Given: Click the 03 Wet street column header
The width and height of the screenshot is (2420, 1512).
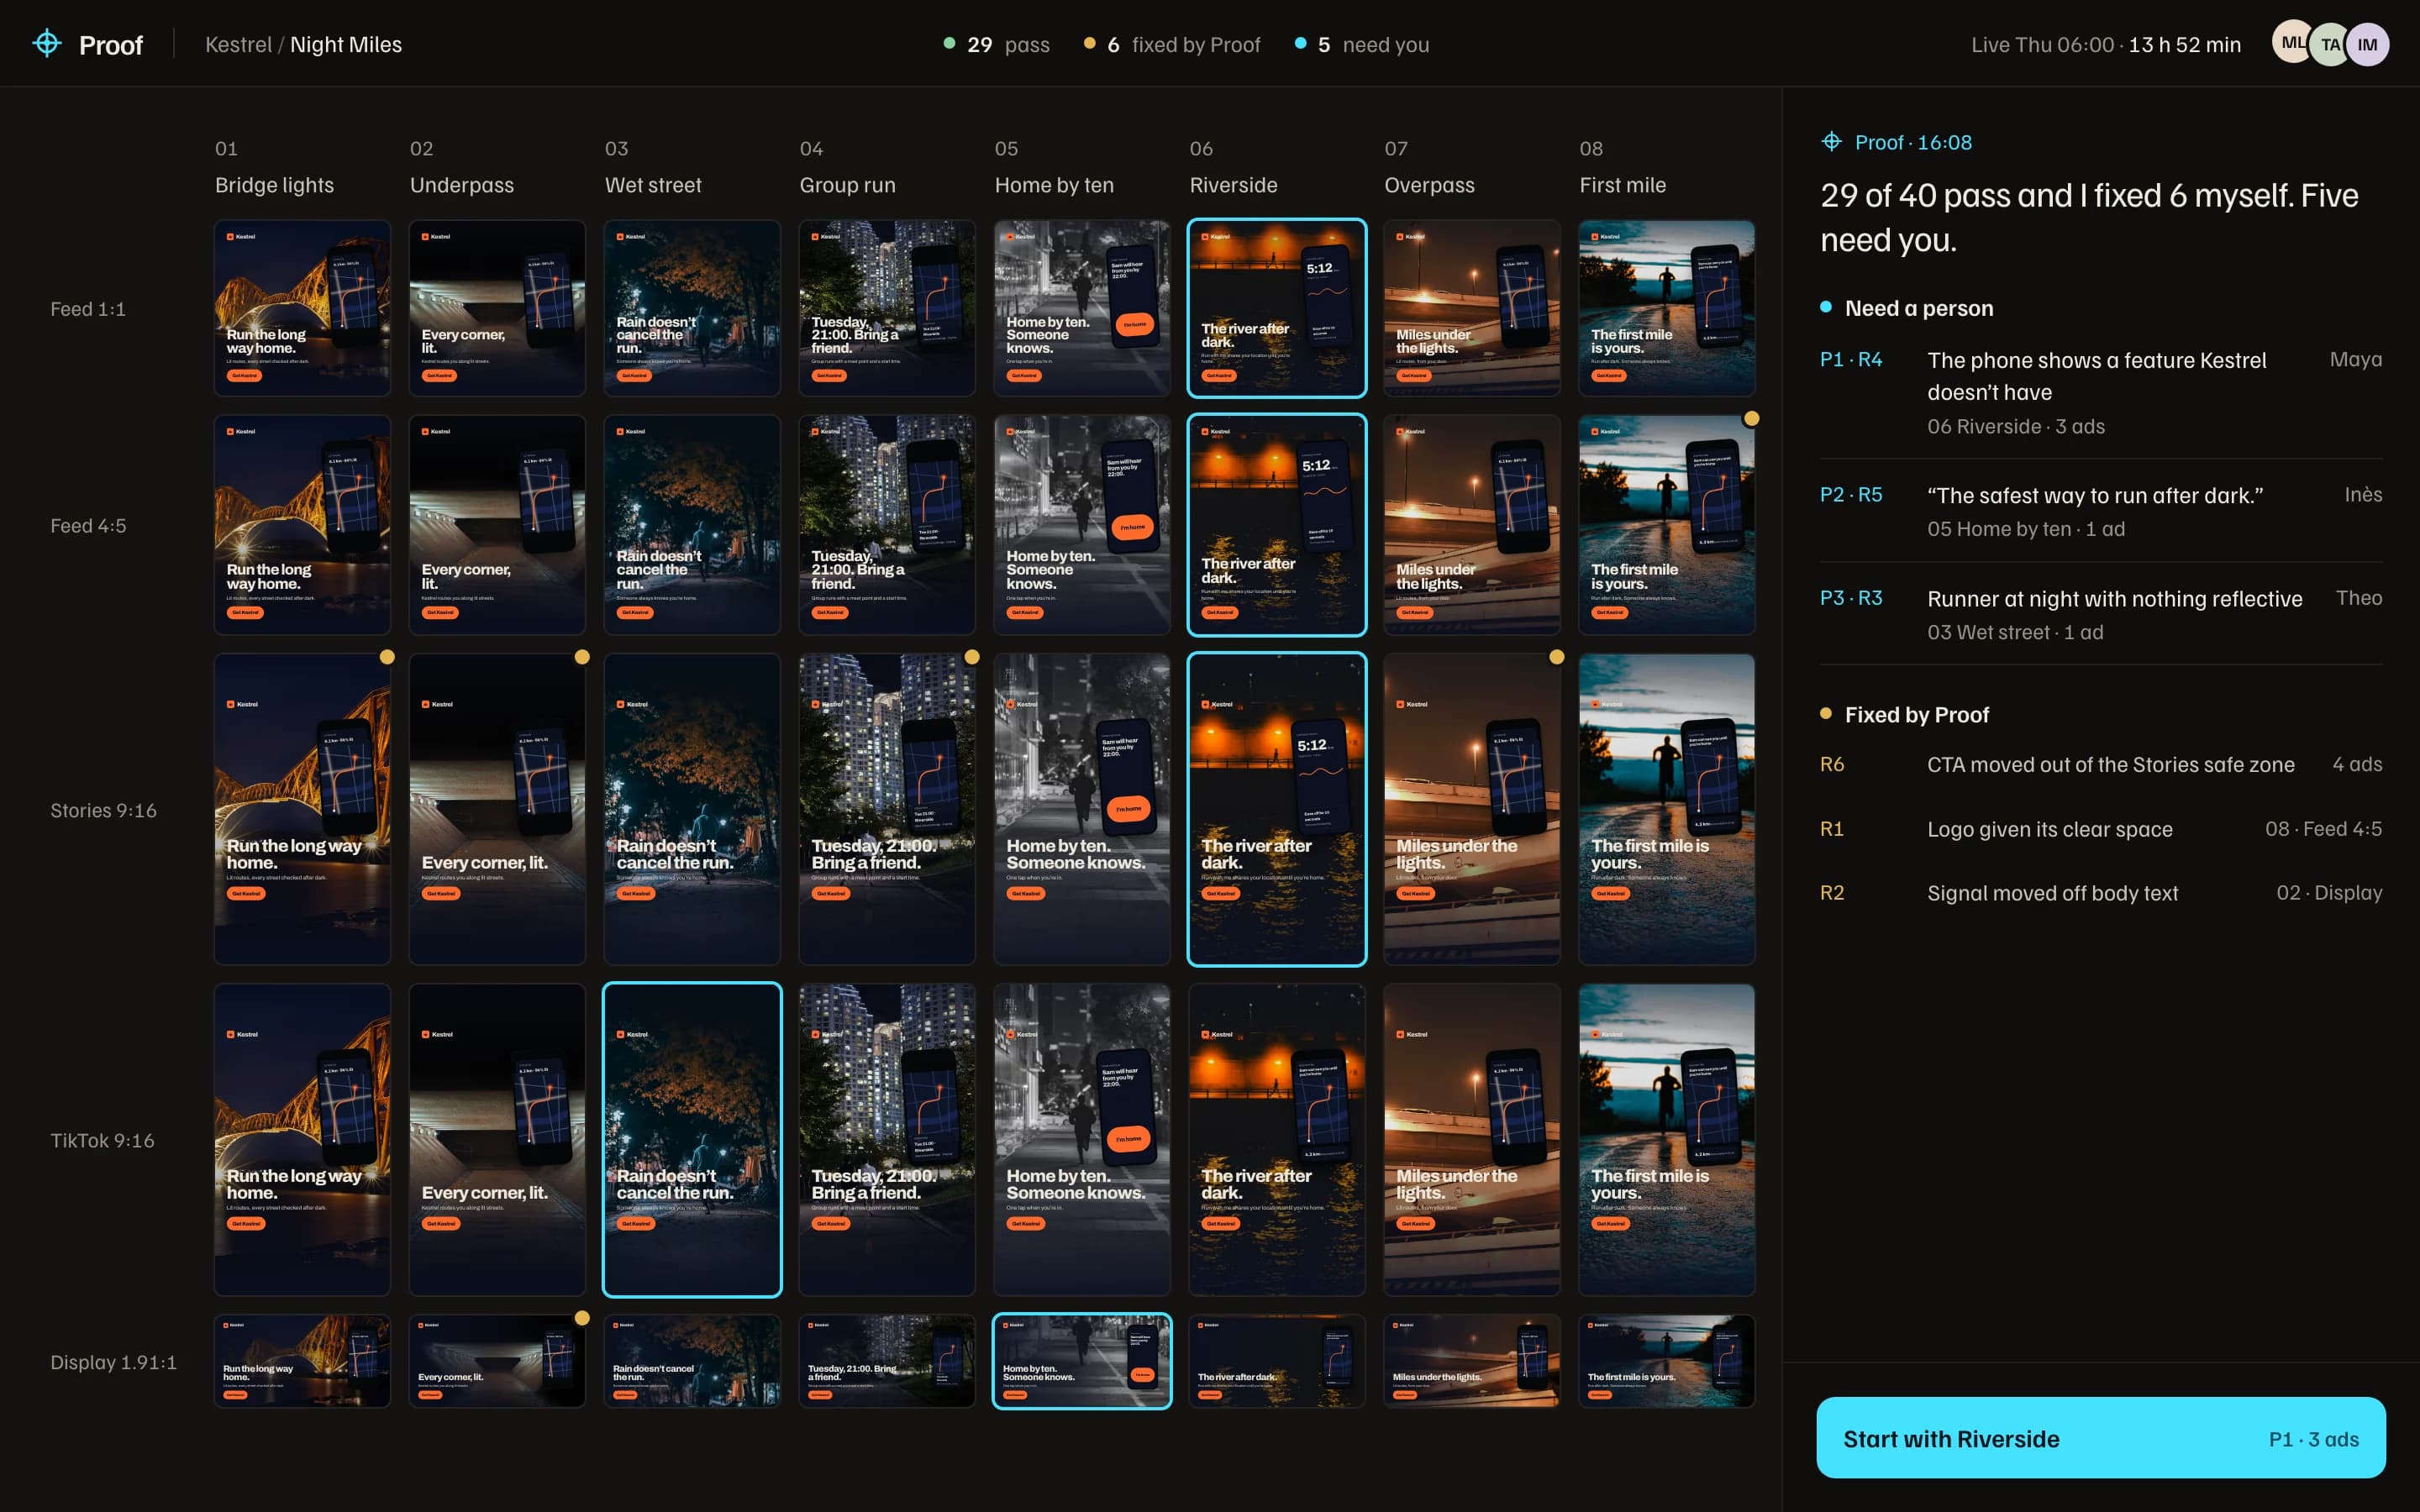Looking at the screenshot, I should coord(653,167).
